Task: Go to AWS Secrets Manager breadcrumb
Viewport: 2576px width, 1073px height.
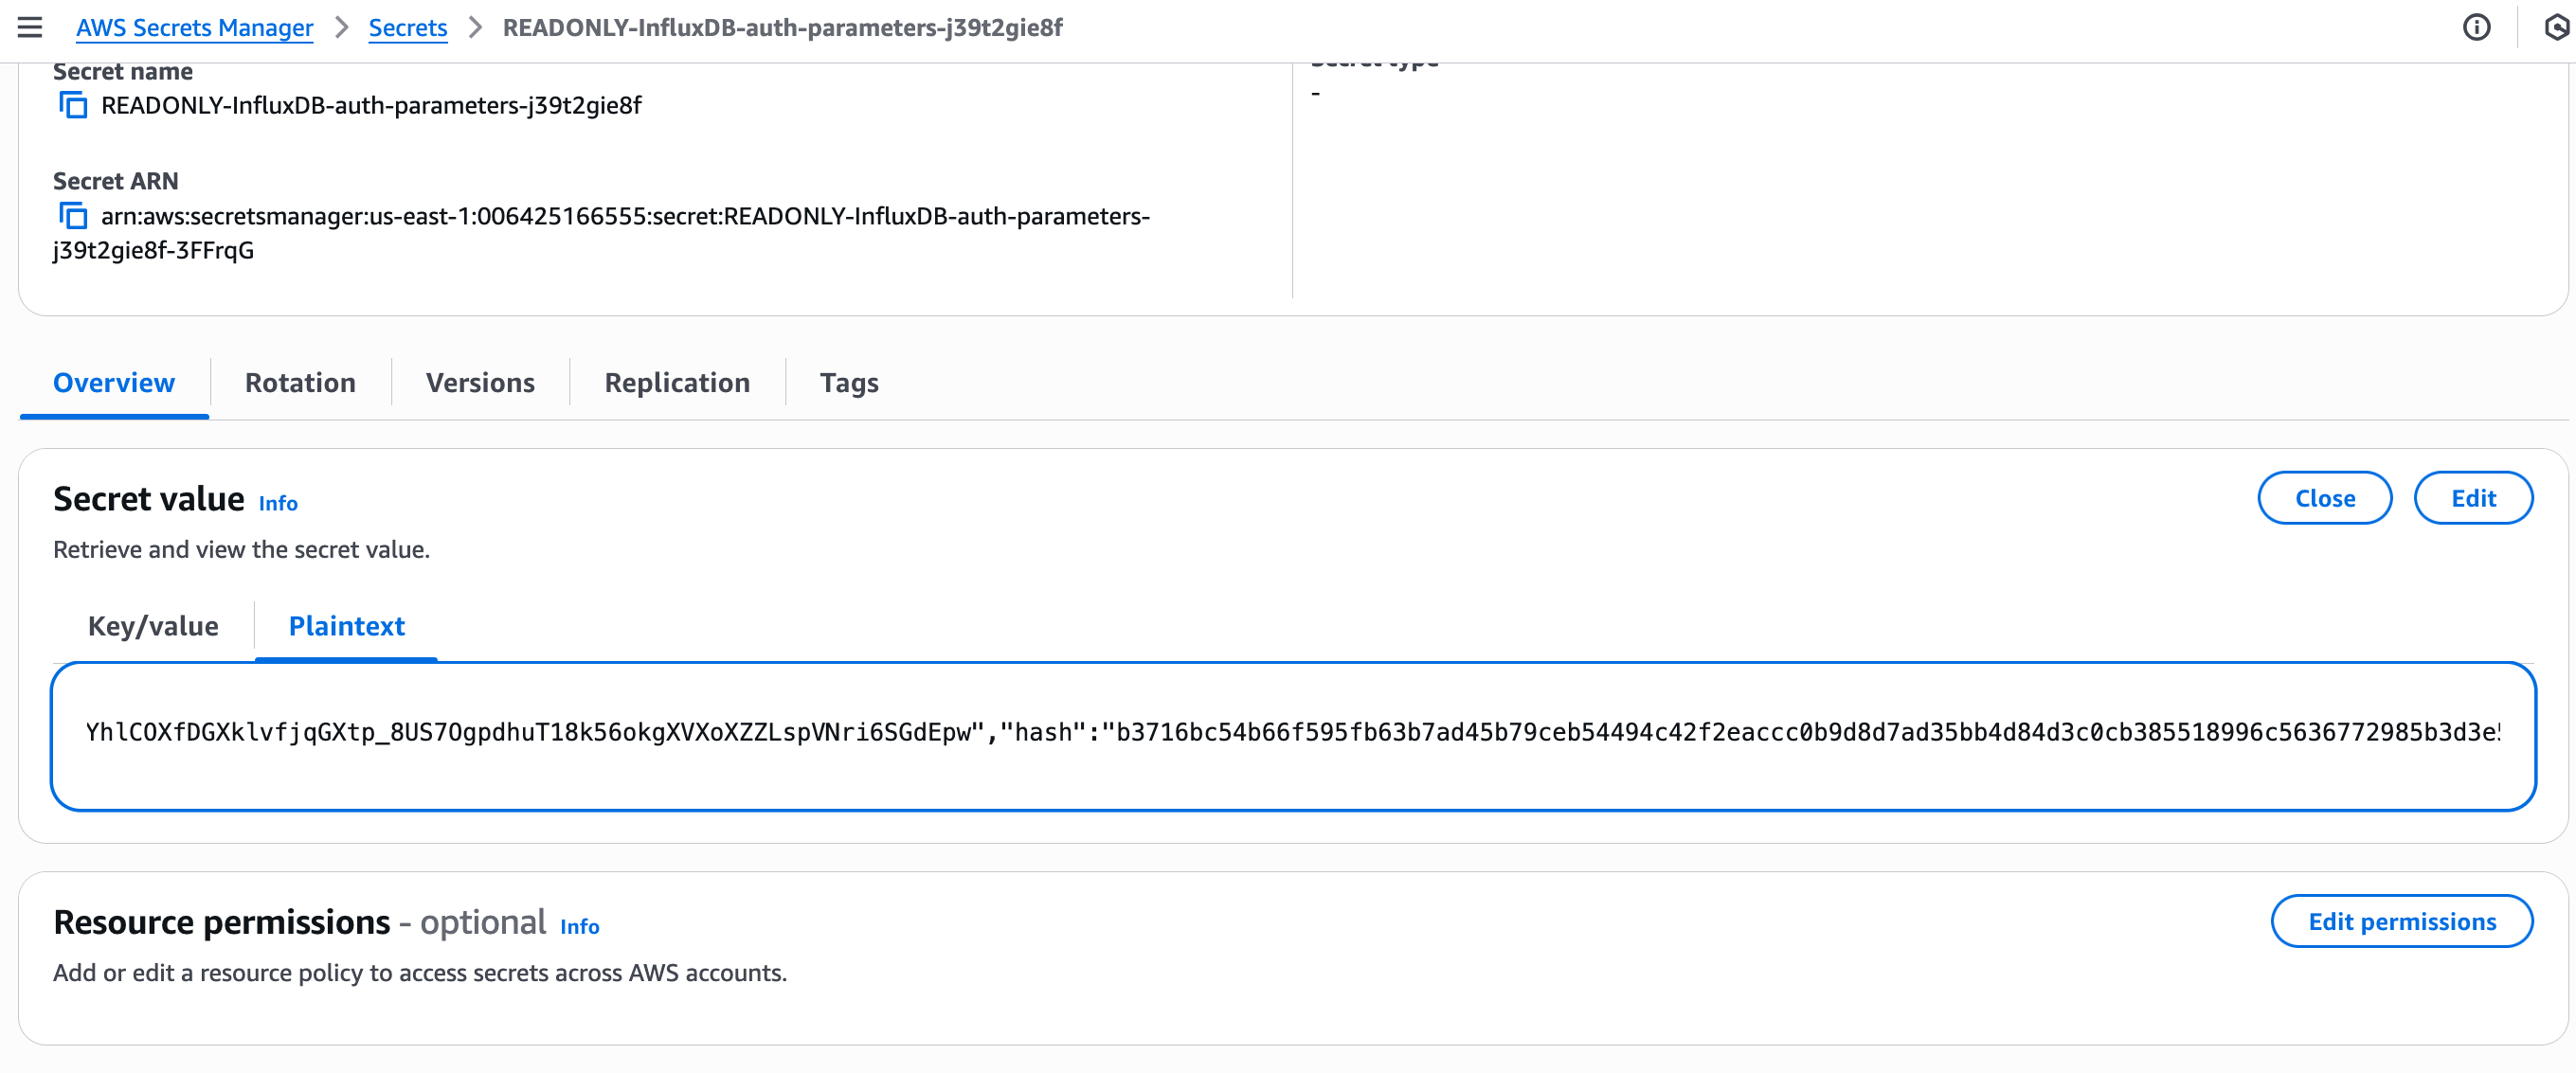Action: tap(194, 27)
